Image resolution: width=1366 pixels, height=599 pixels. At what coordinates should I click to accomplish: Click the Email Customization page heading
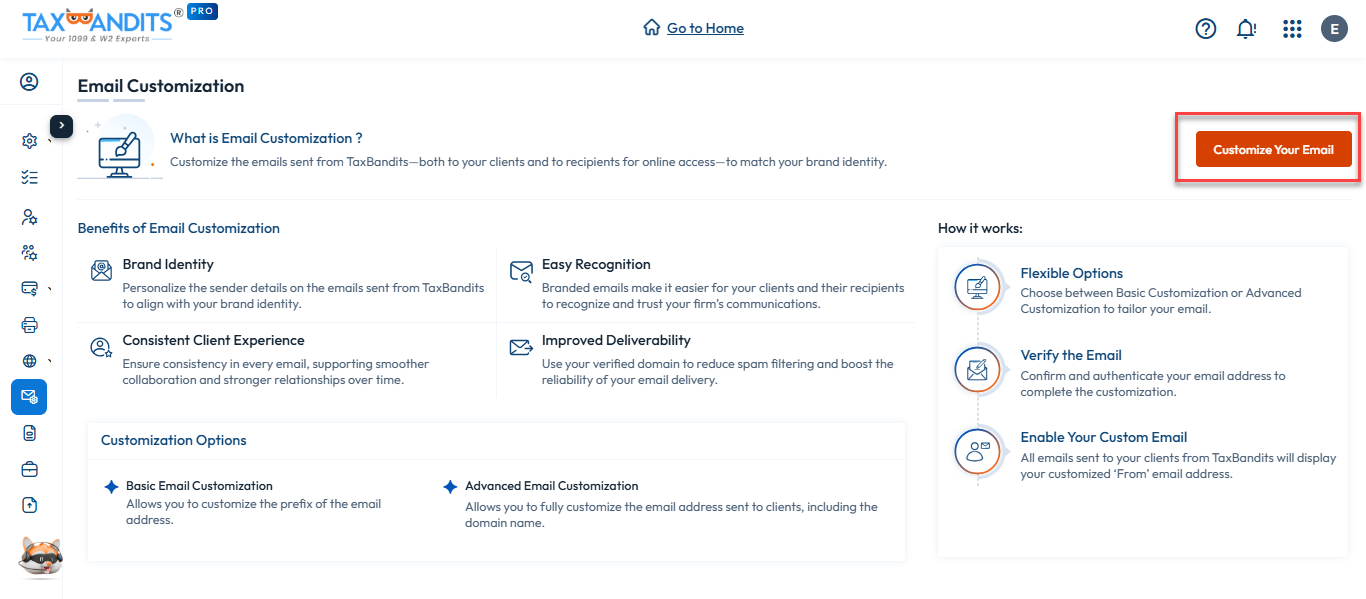[161, 86]
